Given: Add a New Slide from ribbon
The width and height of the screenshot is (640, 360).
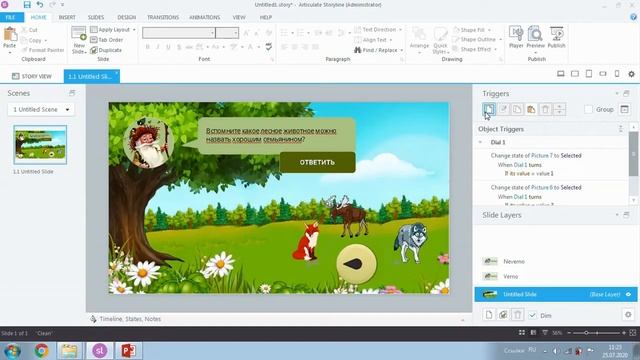Looking at the screenshot, I should click(x=78, y=40).
